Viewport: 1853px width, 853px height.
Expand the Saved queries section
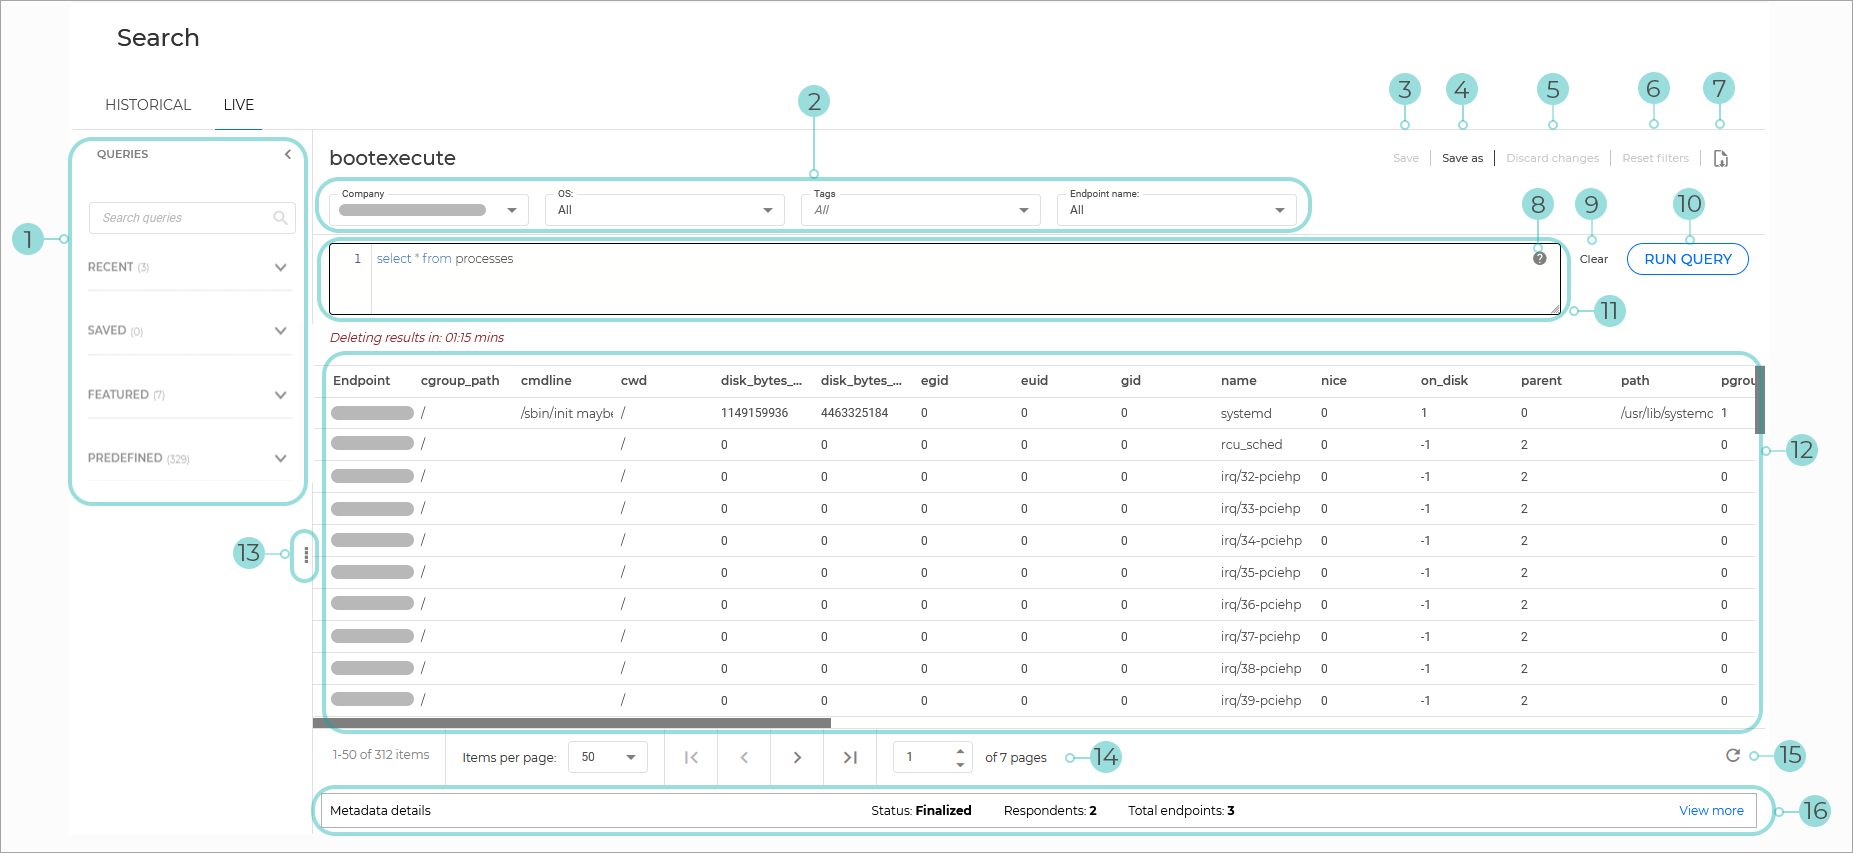tap(188, 330)
